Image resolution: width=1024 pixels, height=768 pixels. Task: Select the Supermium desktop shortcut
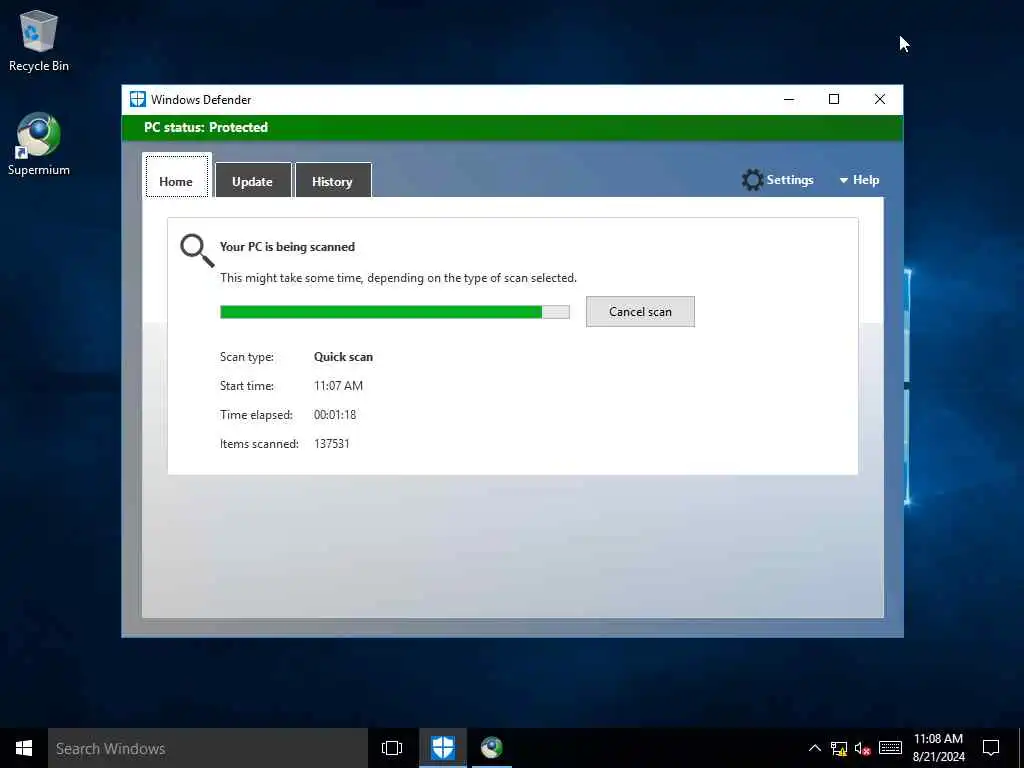click(39, 144)
